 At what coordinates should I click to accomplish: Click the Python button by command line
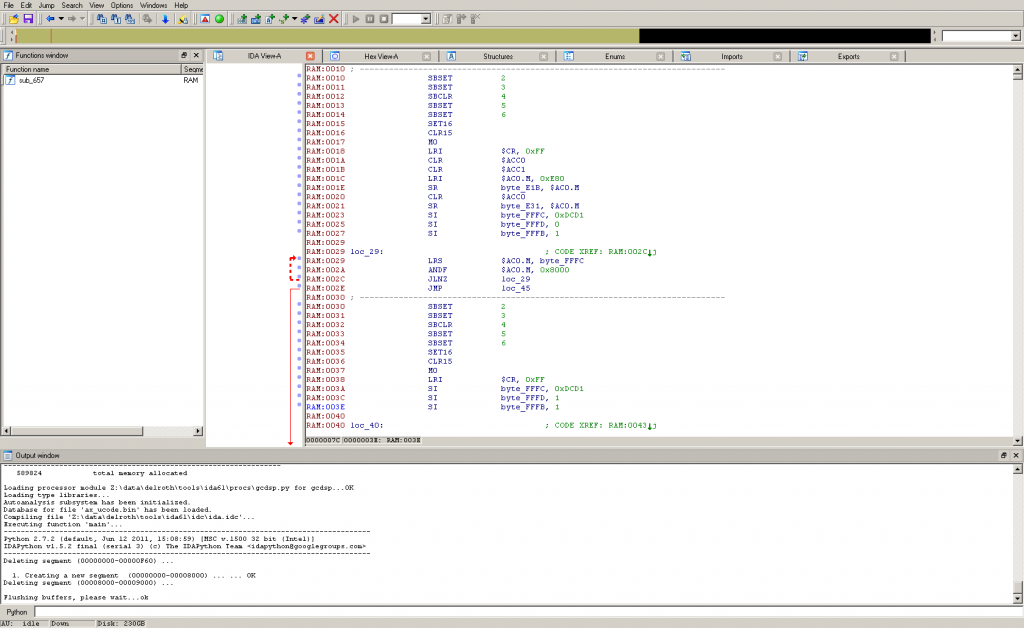[x=17, y=611]
